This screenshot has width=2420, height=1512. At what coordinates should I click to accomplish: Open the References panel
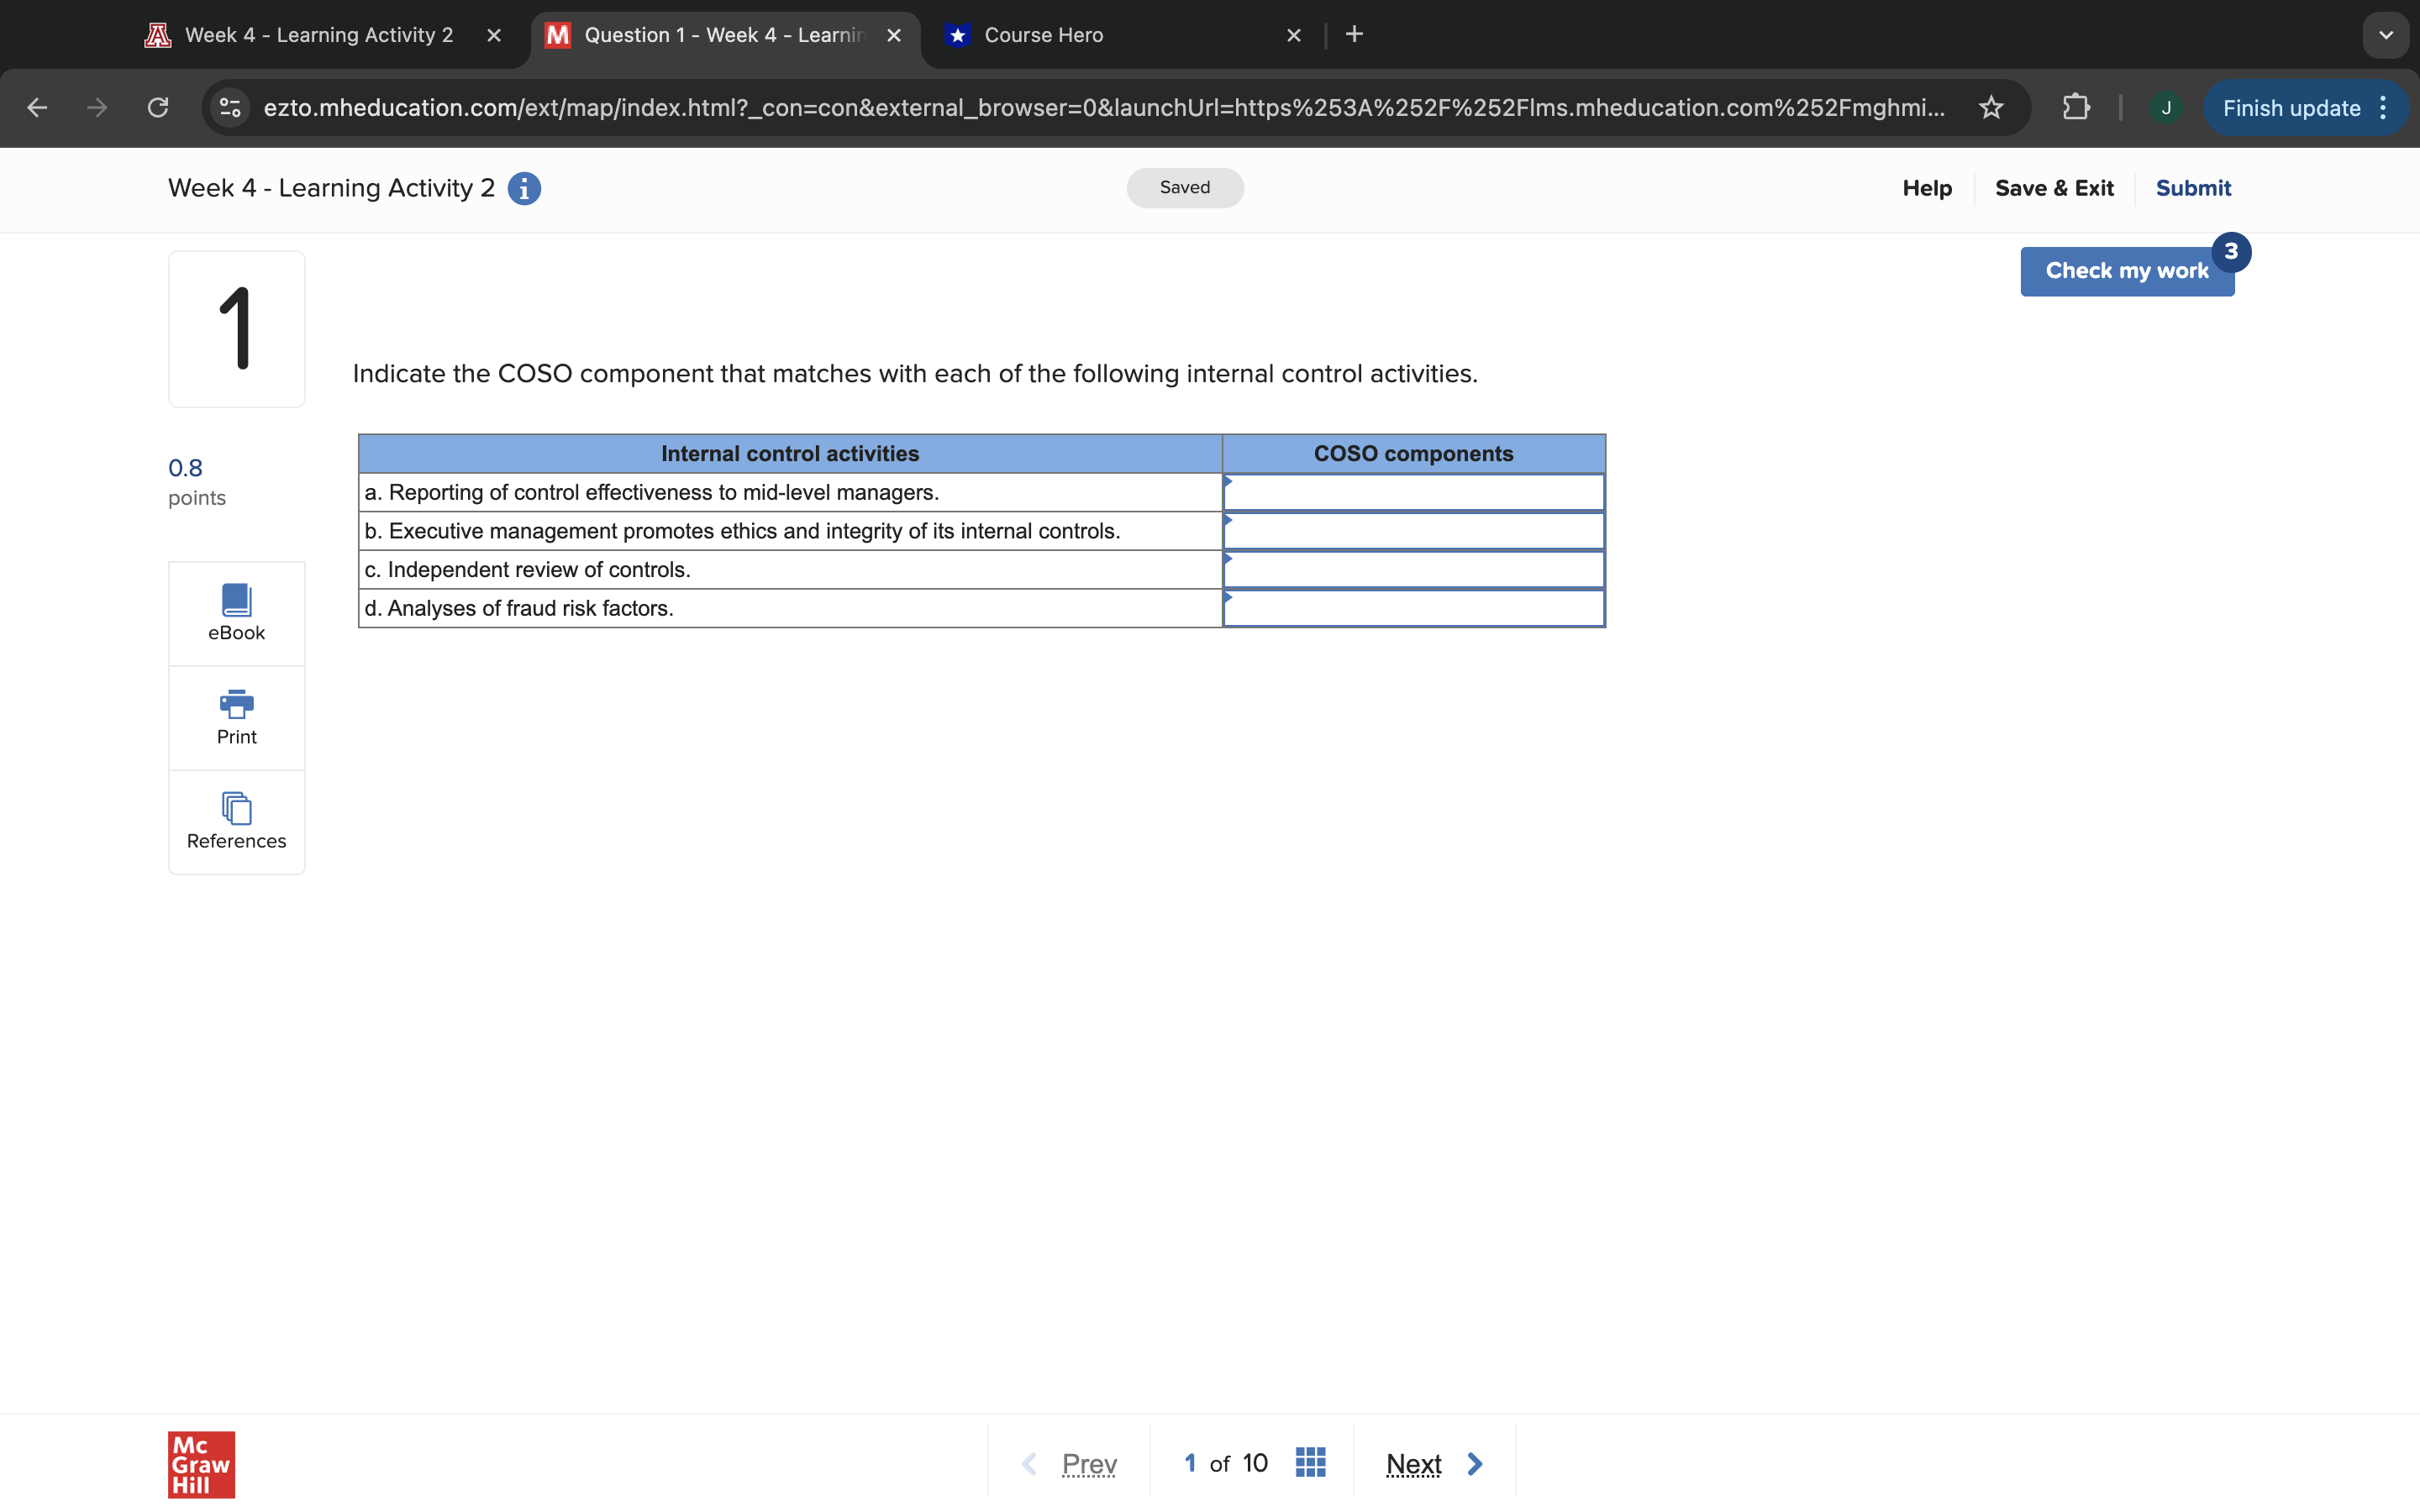click(x=236, y=822)
